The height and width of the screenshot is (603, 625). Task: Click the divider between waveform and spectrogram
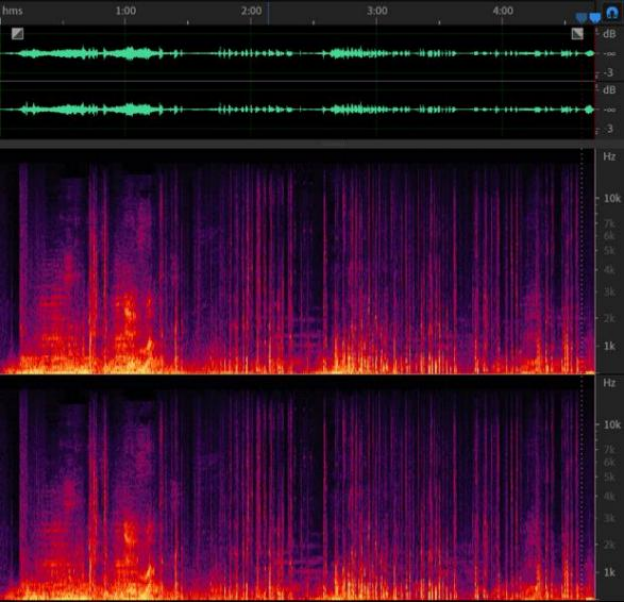pos(300,145)
